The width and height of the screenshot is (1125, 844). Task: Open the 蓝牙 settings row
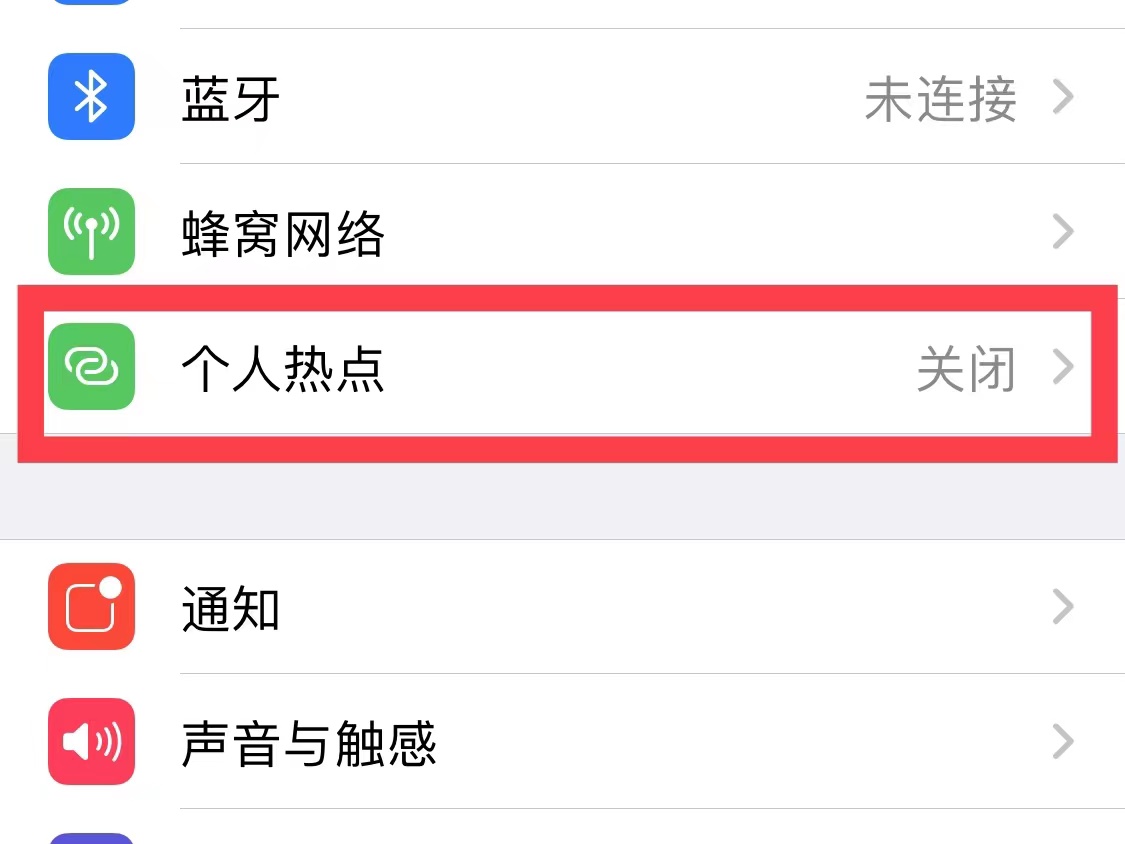[562, 96]
